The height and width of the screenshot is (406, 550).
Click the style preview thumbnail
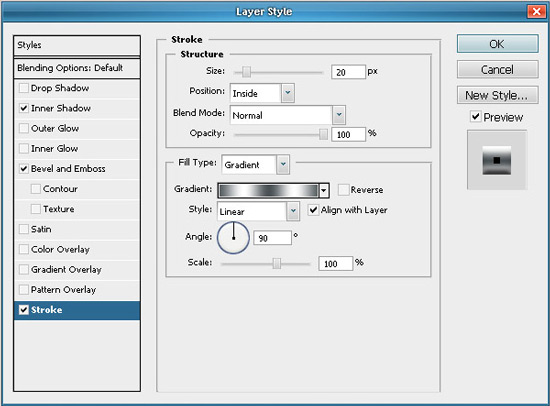click(497, 160)
